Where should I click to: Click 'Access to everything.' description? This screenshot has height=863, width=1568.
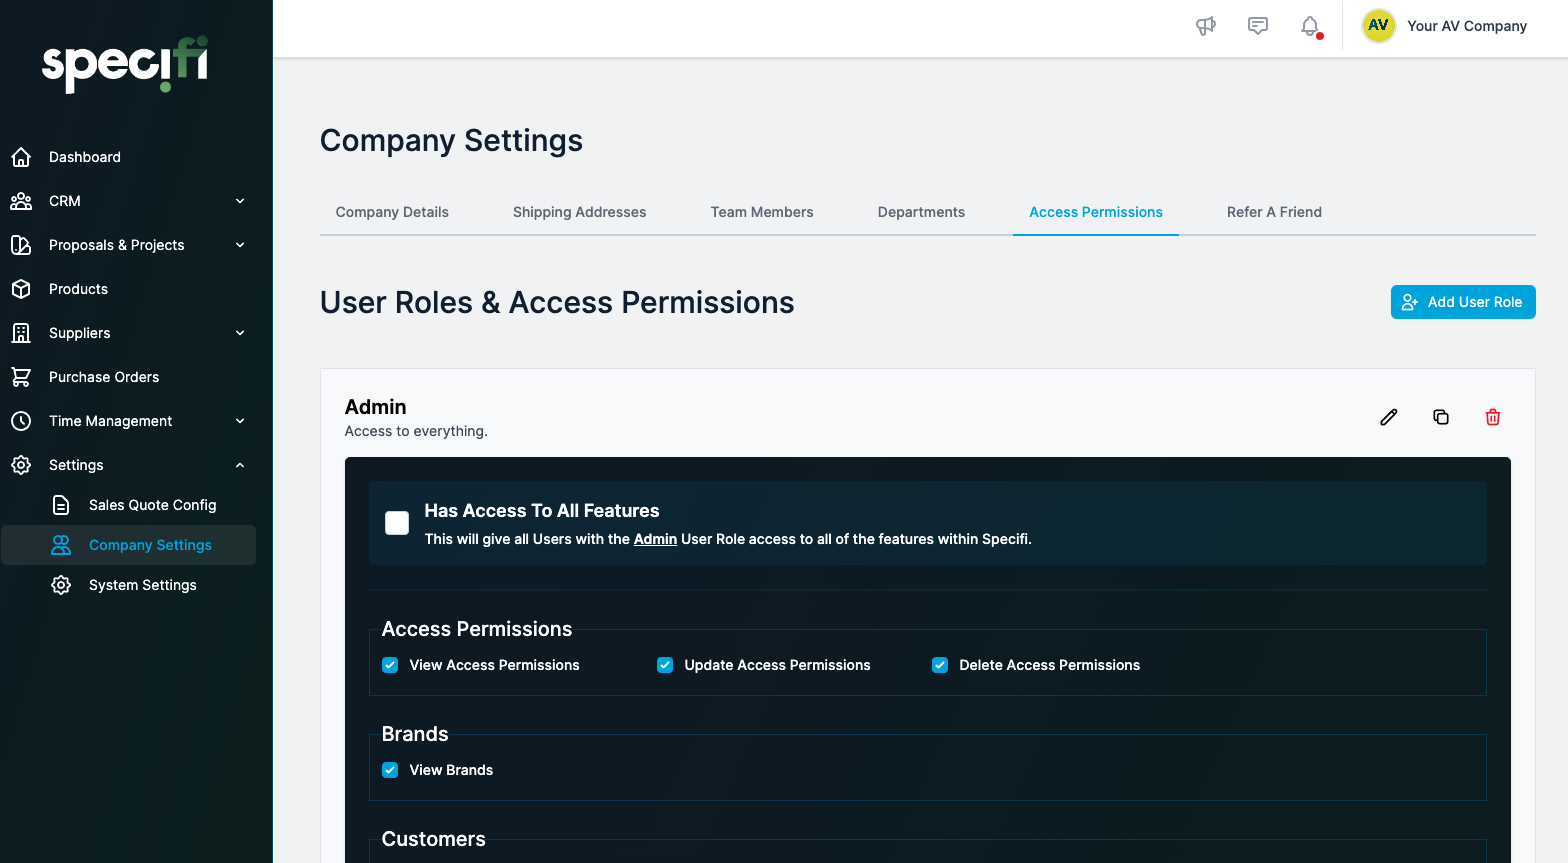click(416, 431)
